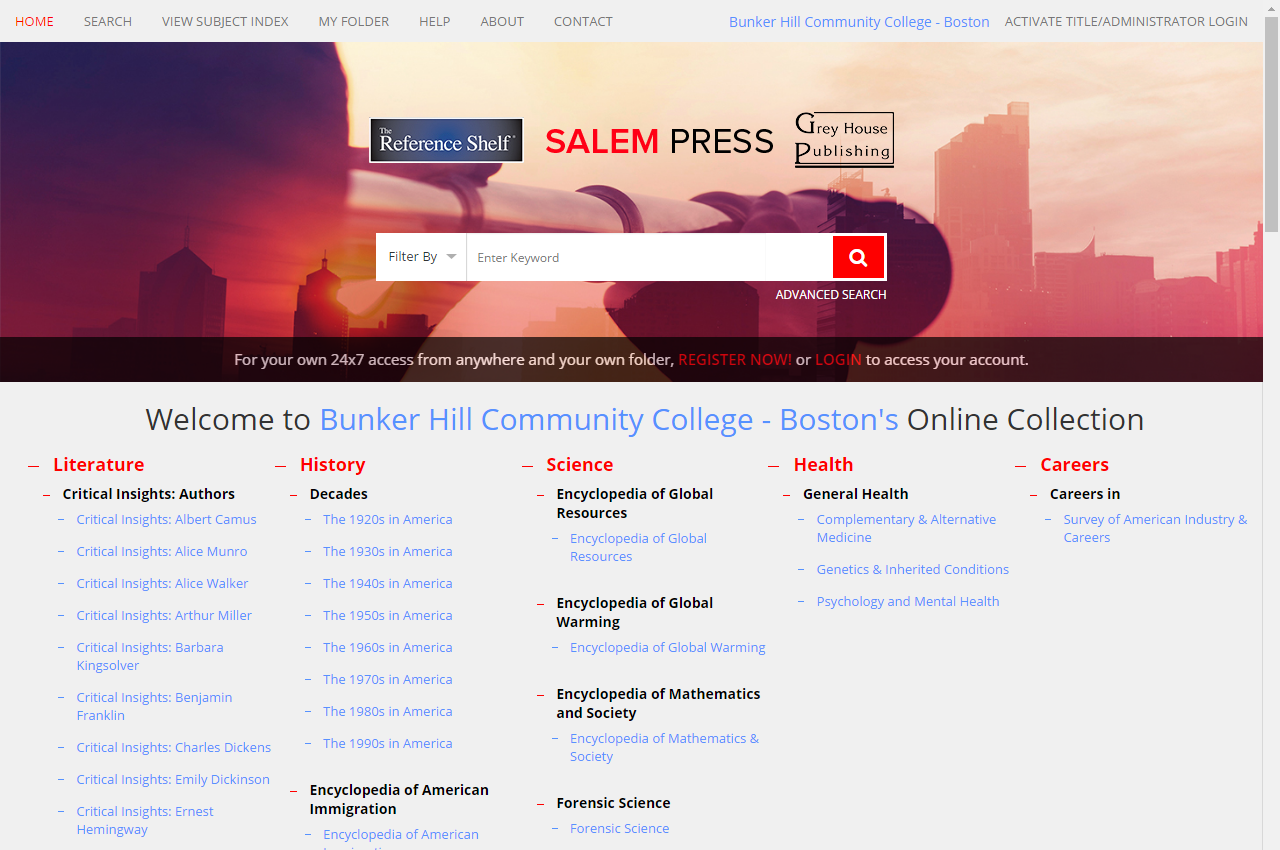Screen dimensions: 1280x850
Task: Click ACTIVATE TITLE/ADMINISTRATOR LOGIN
Action: click(x=1126, y=21)
